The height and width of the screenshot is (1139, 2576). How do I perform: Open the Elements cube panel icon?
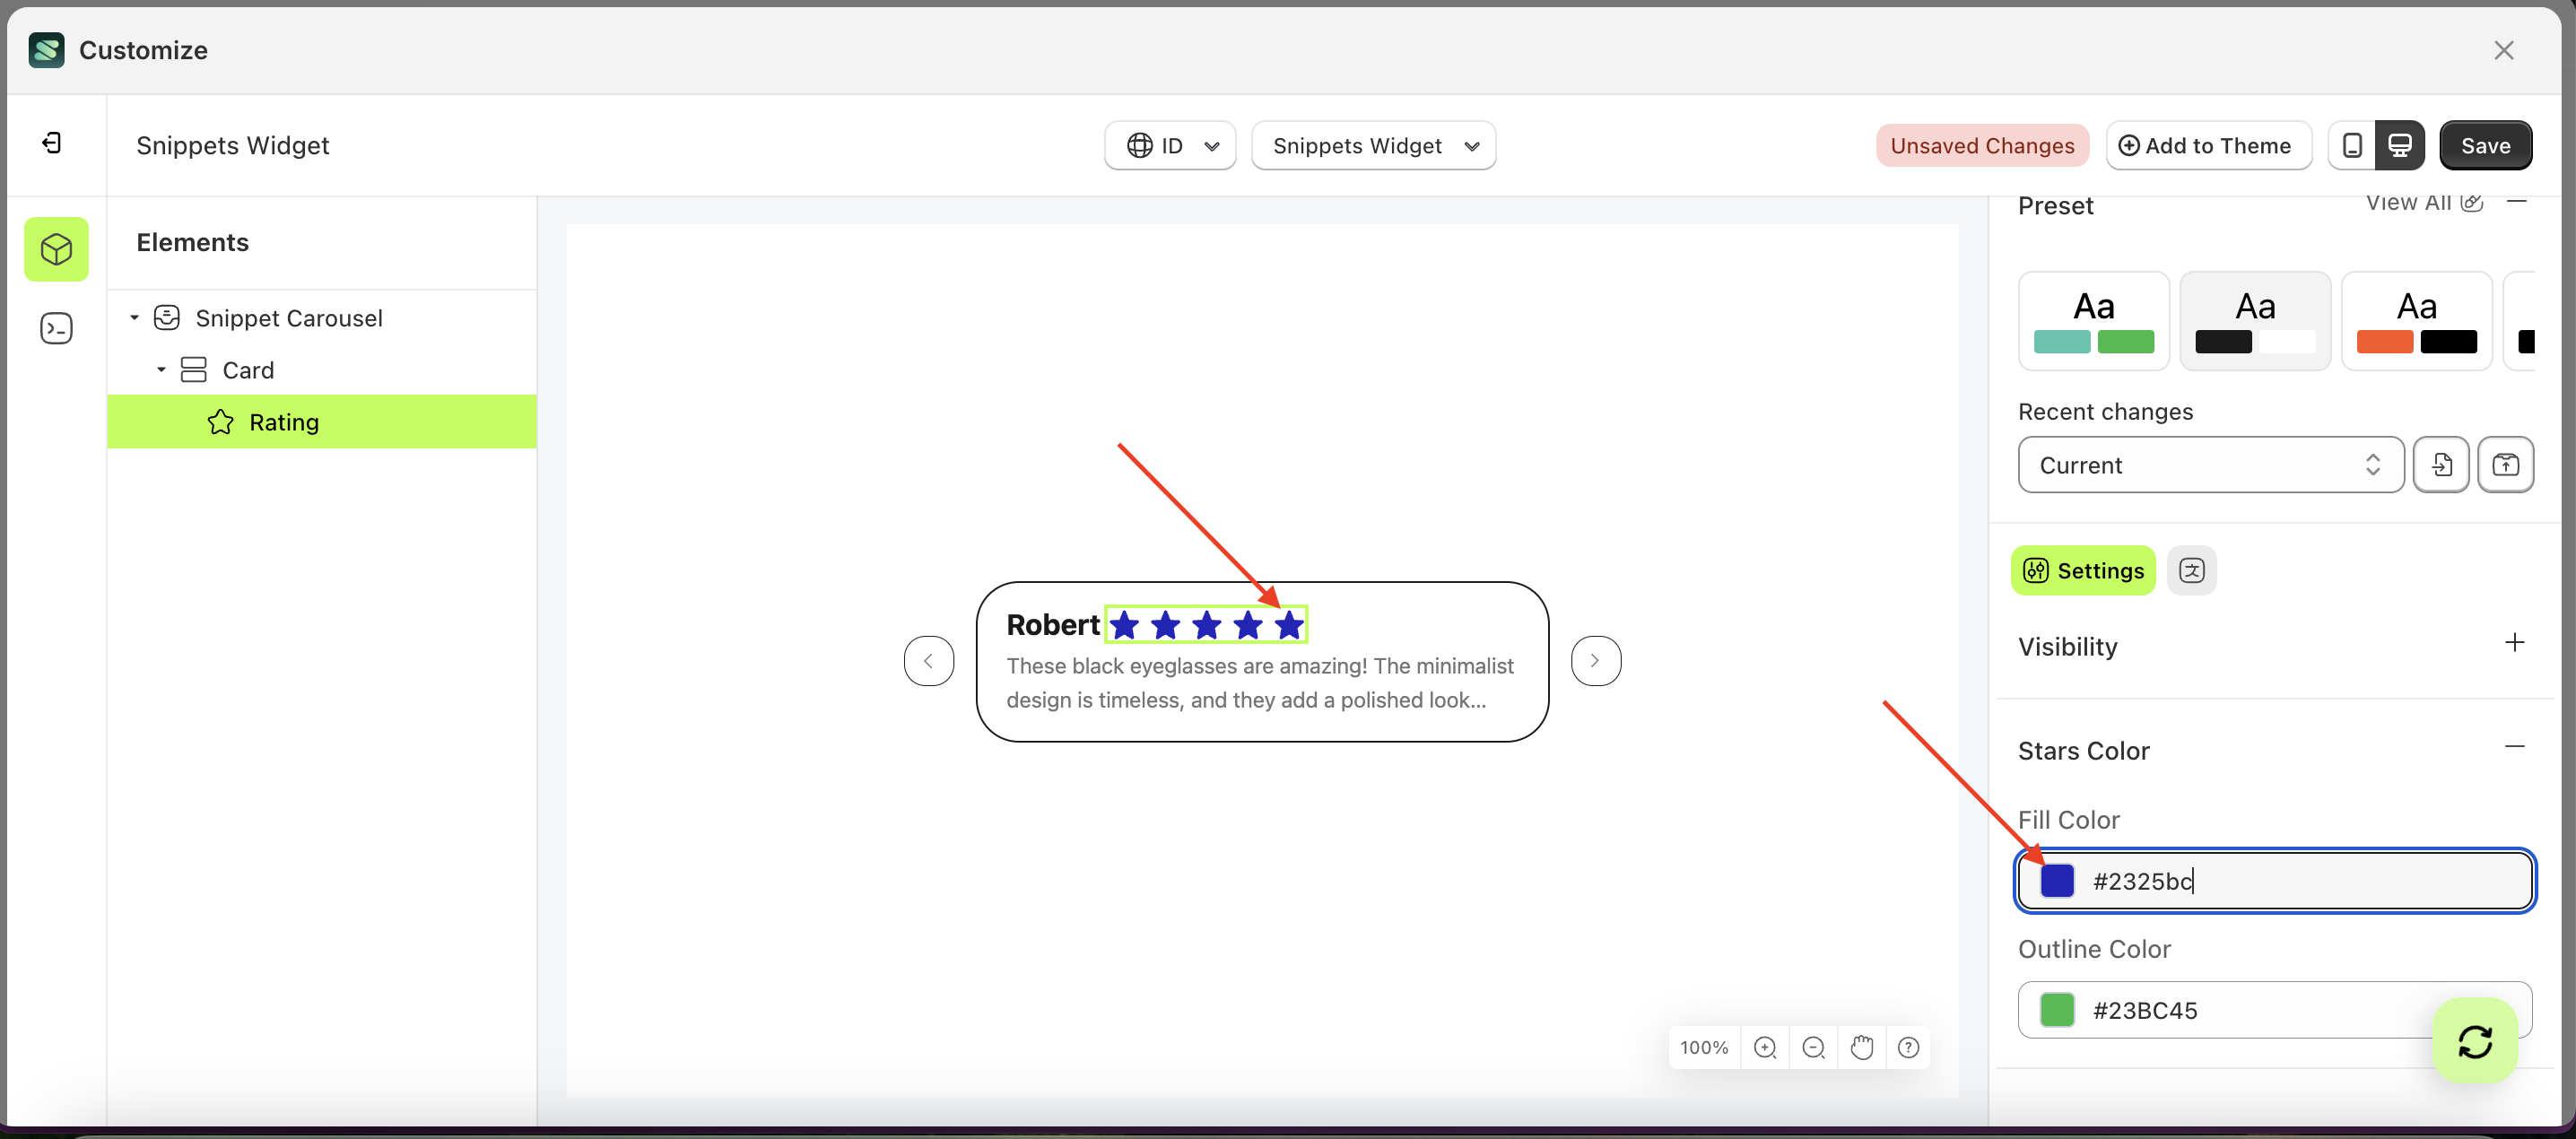(56, 249)
